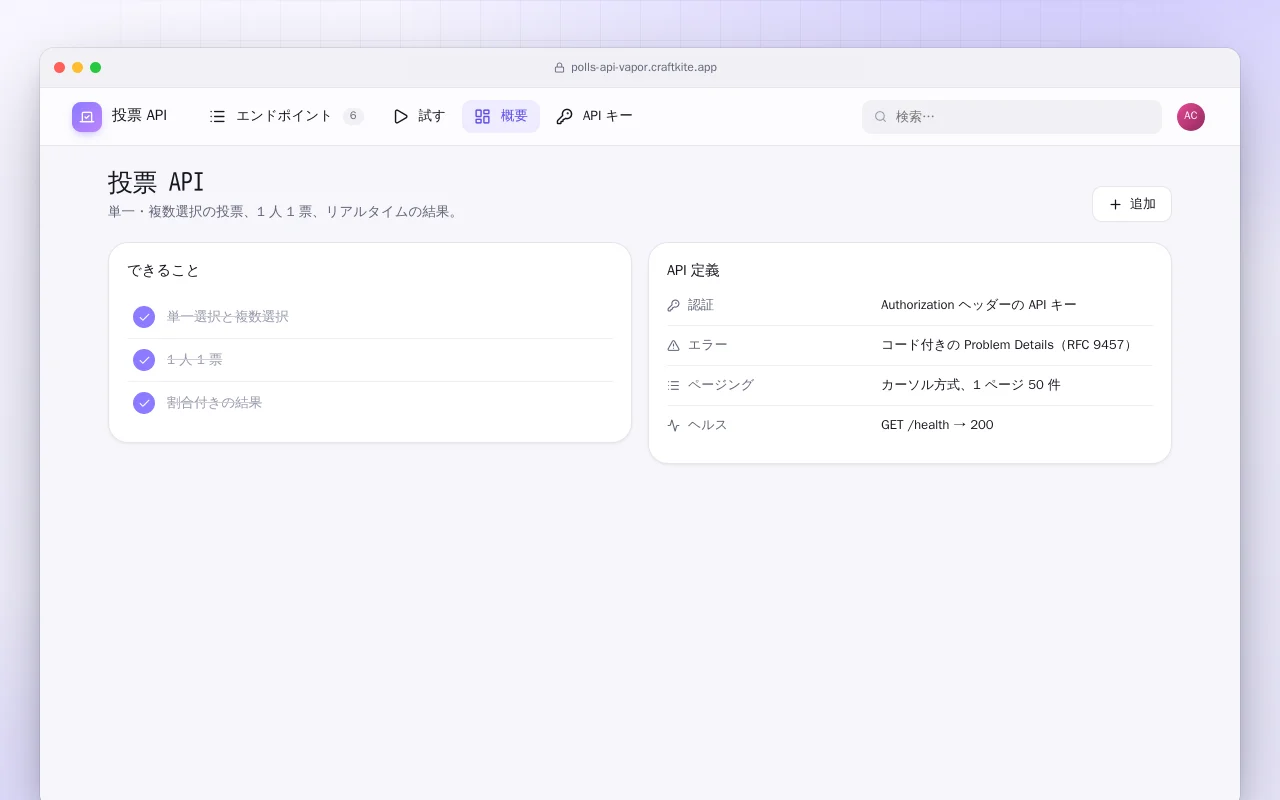Click the できること card title

tap(164, 271)
